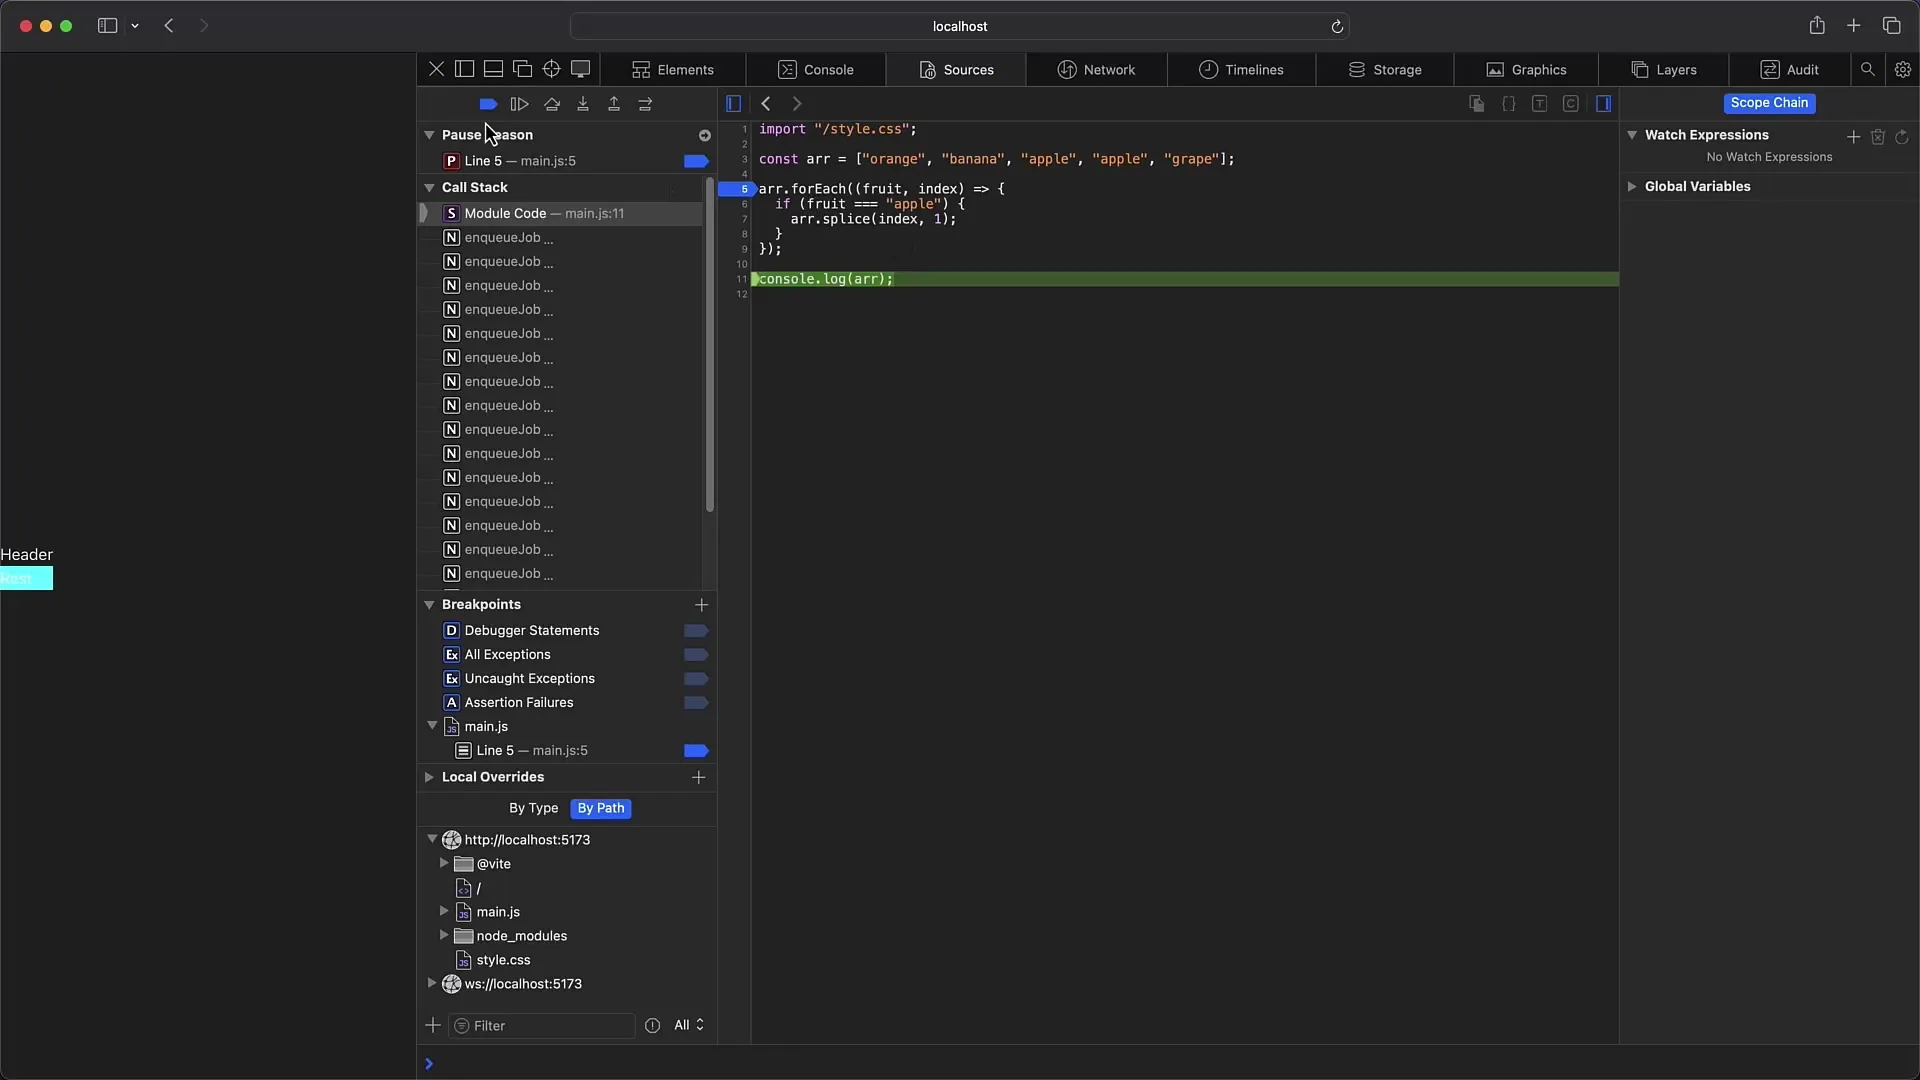Open style.css in the resource tree
The height and width of the screenshot is (1080, 1920).
click(x=503, y=960)
